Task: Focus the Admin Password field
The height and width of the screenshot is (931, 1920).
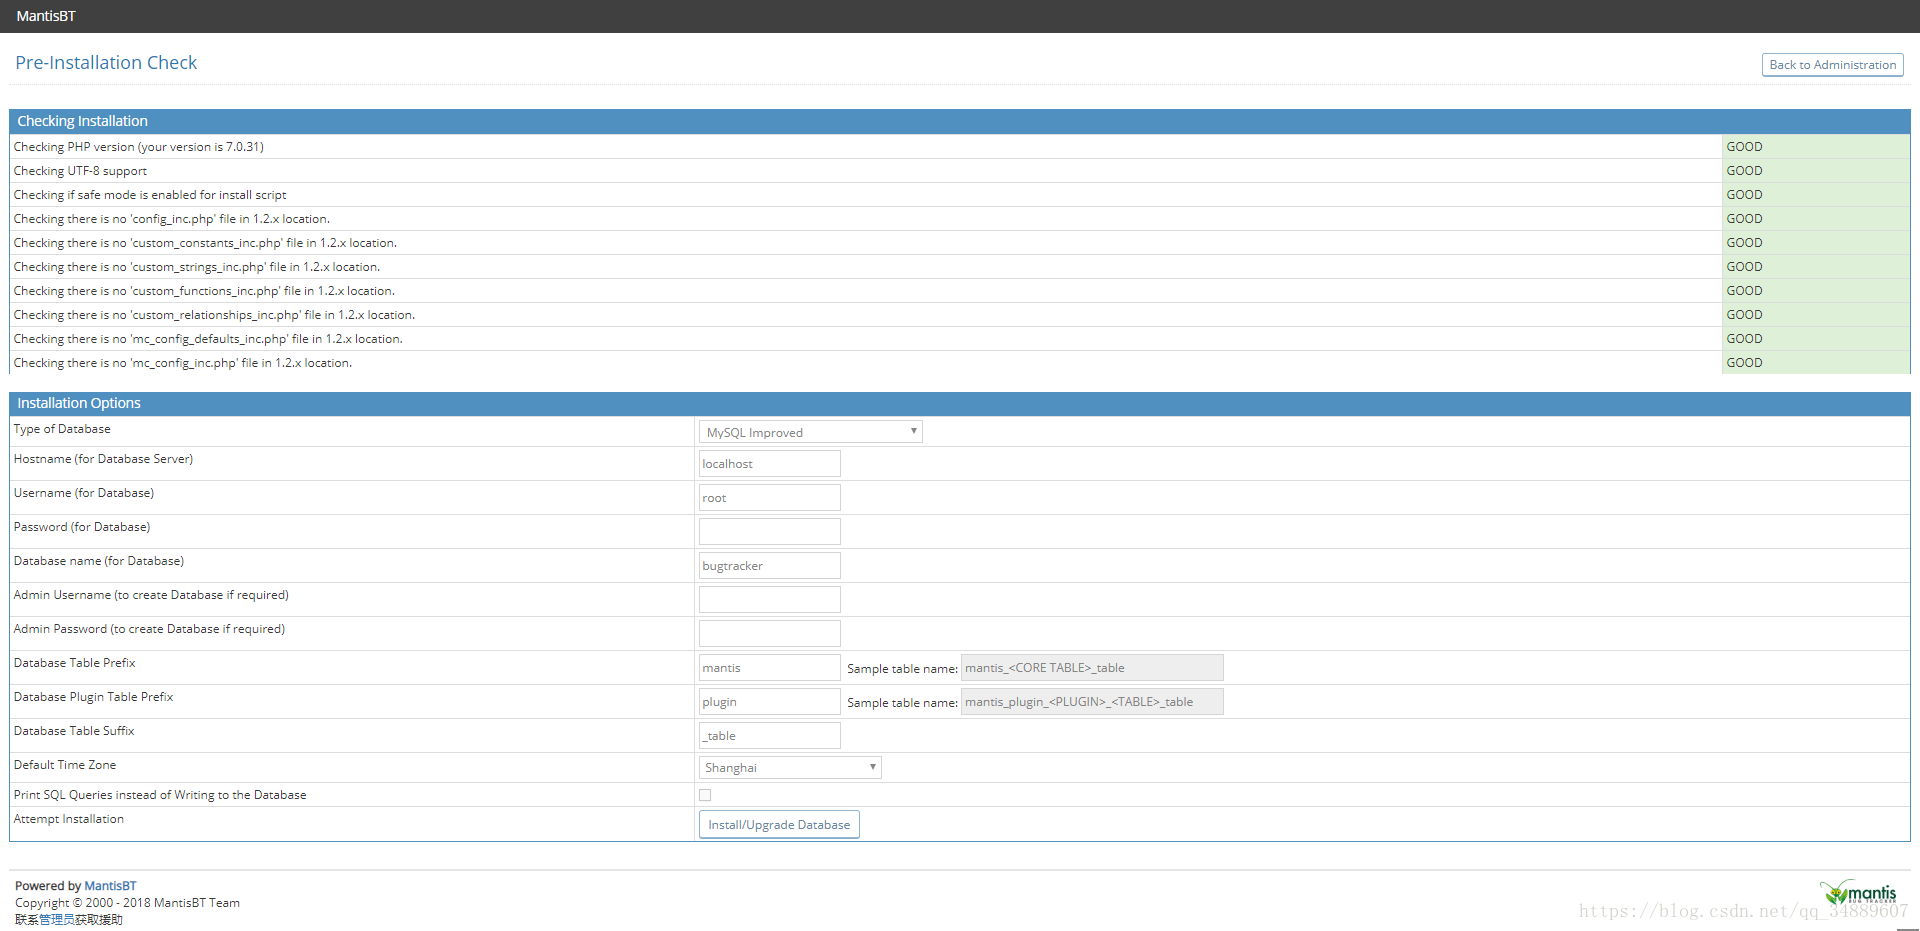Action: point(769,633)
